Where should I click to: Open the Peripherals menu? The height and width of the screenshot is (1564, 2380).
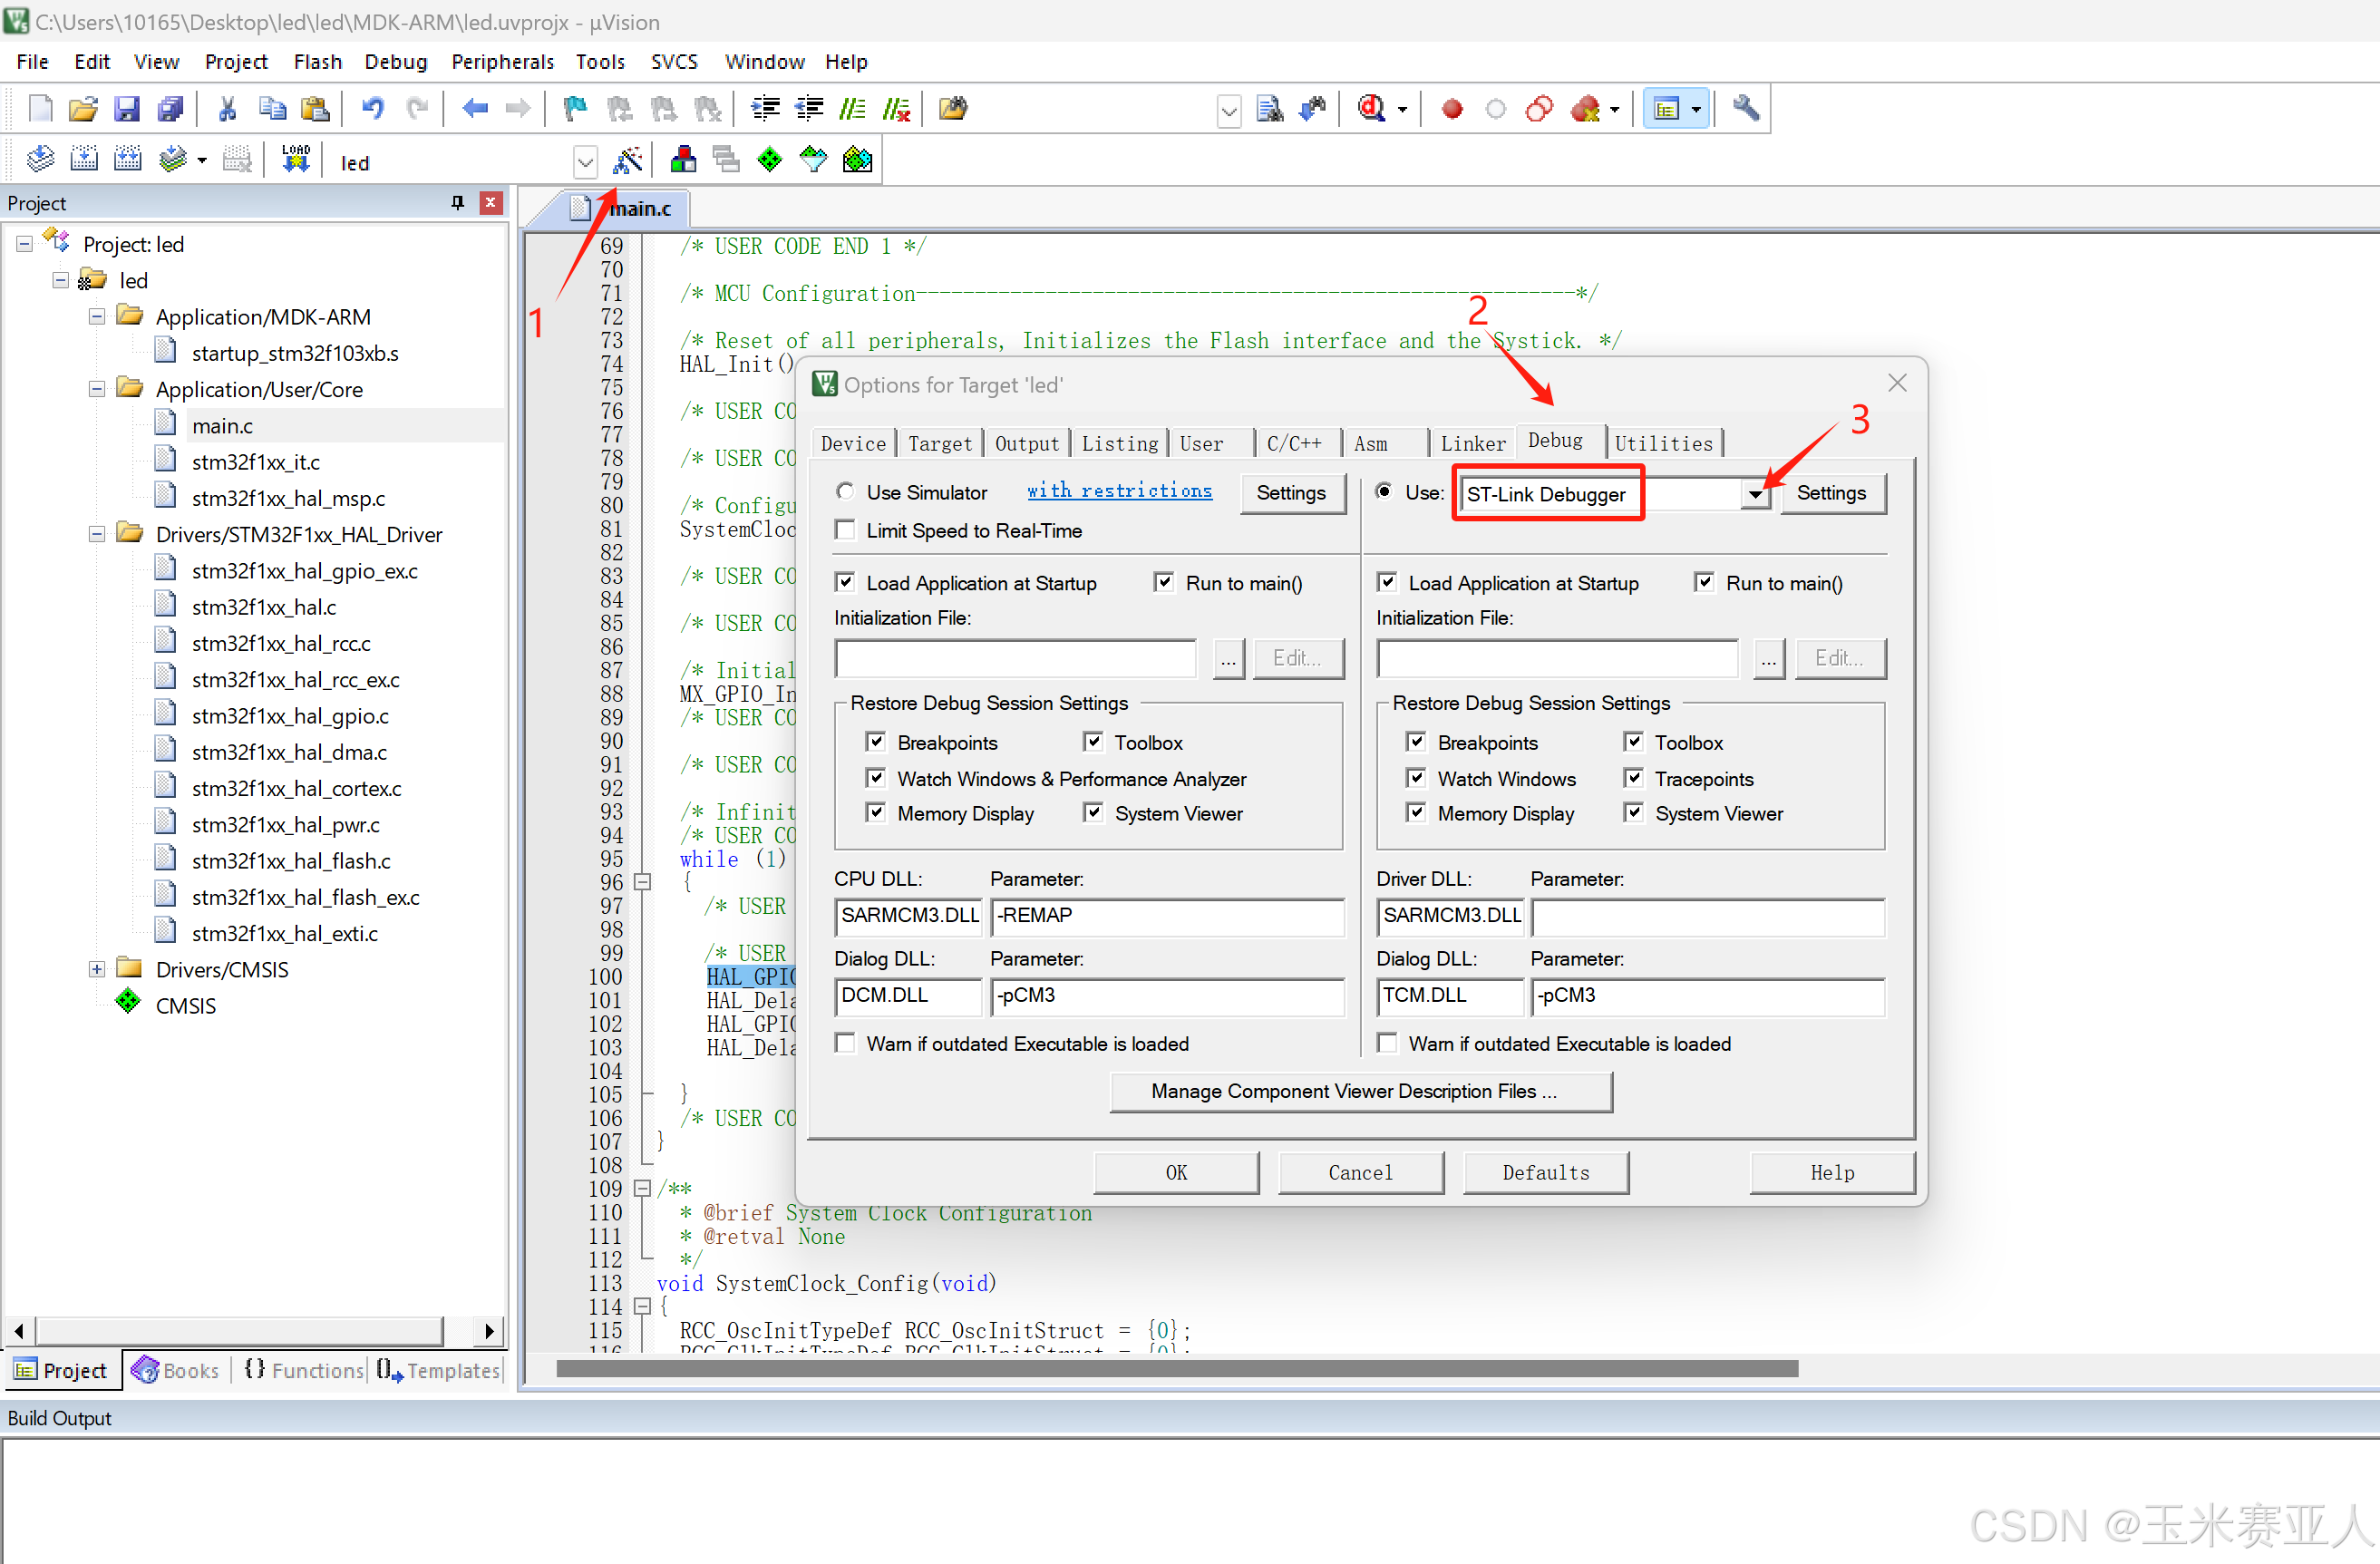pos(502,62)
